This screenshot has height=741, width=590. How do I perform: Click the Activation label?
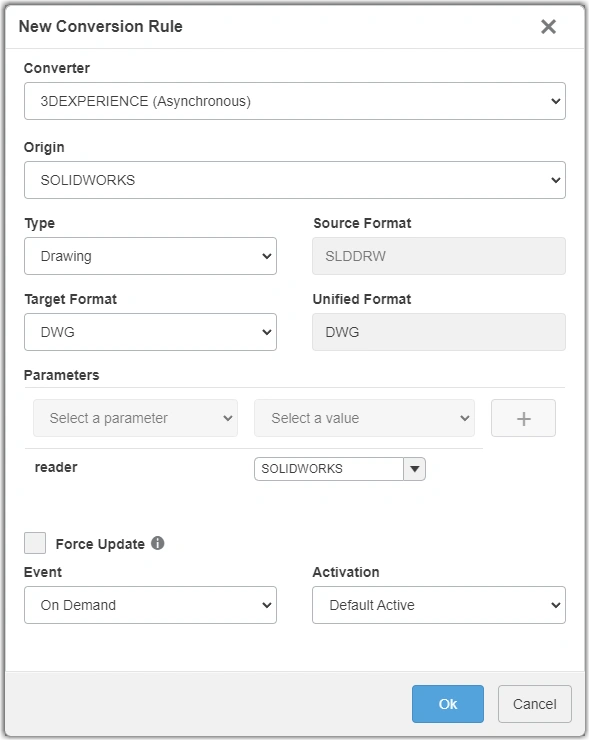[x=346, y=572]
